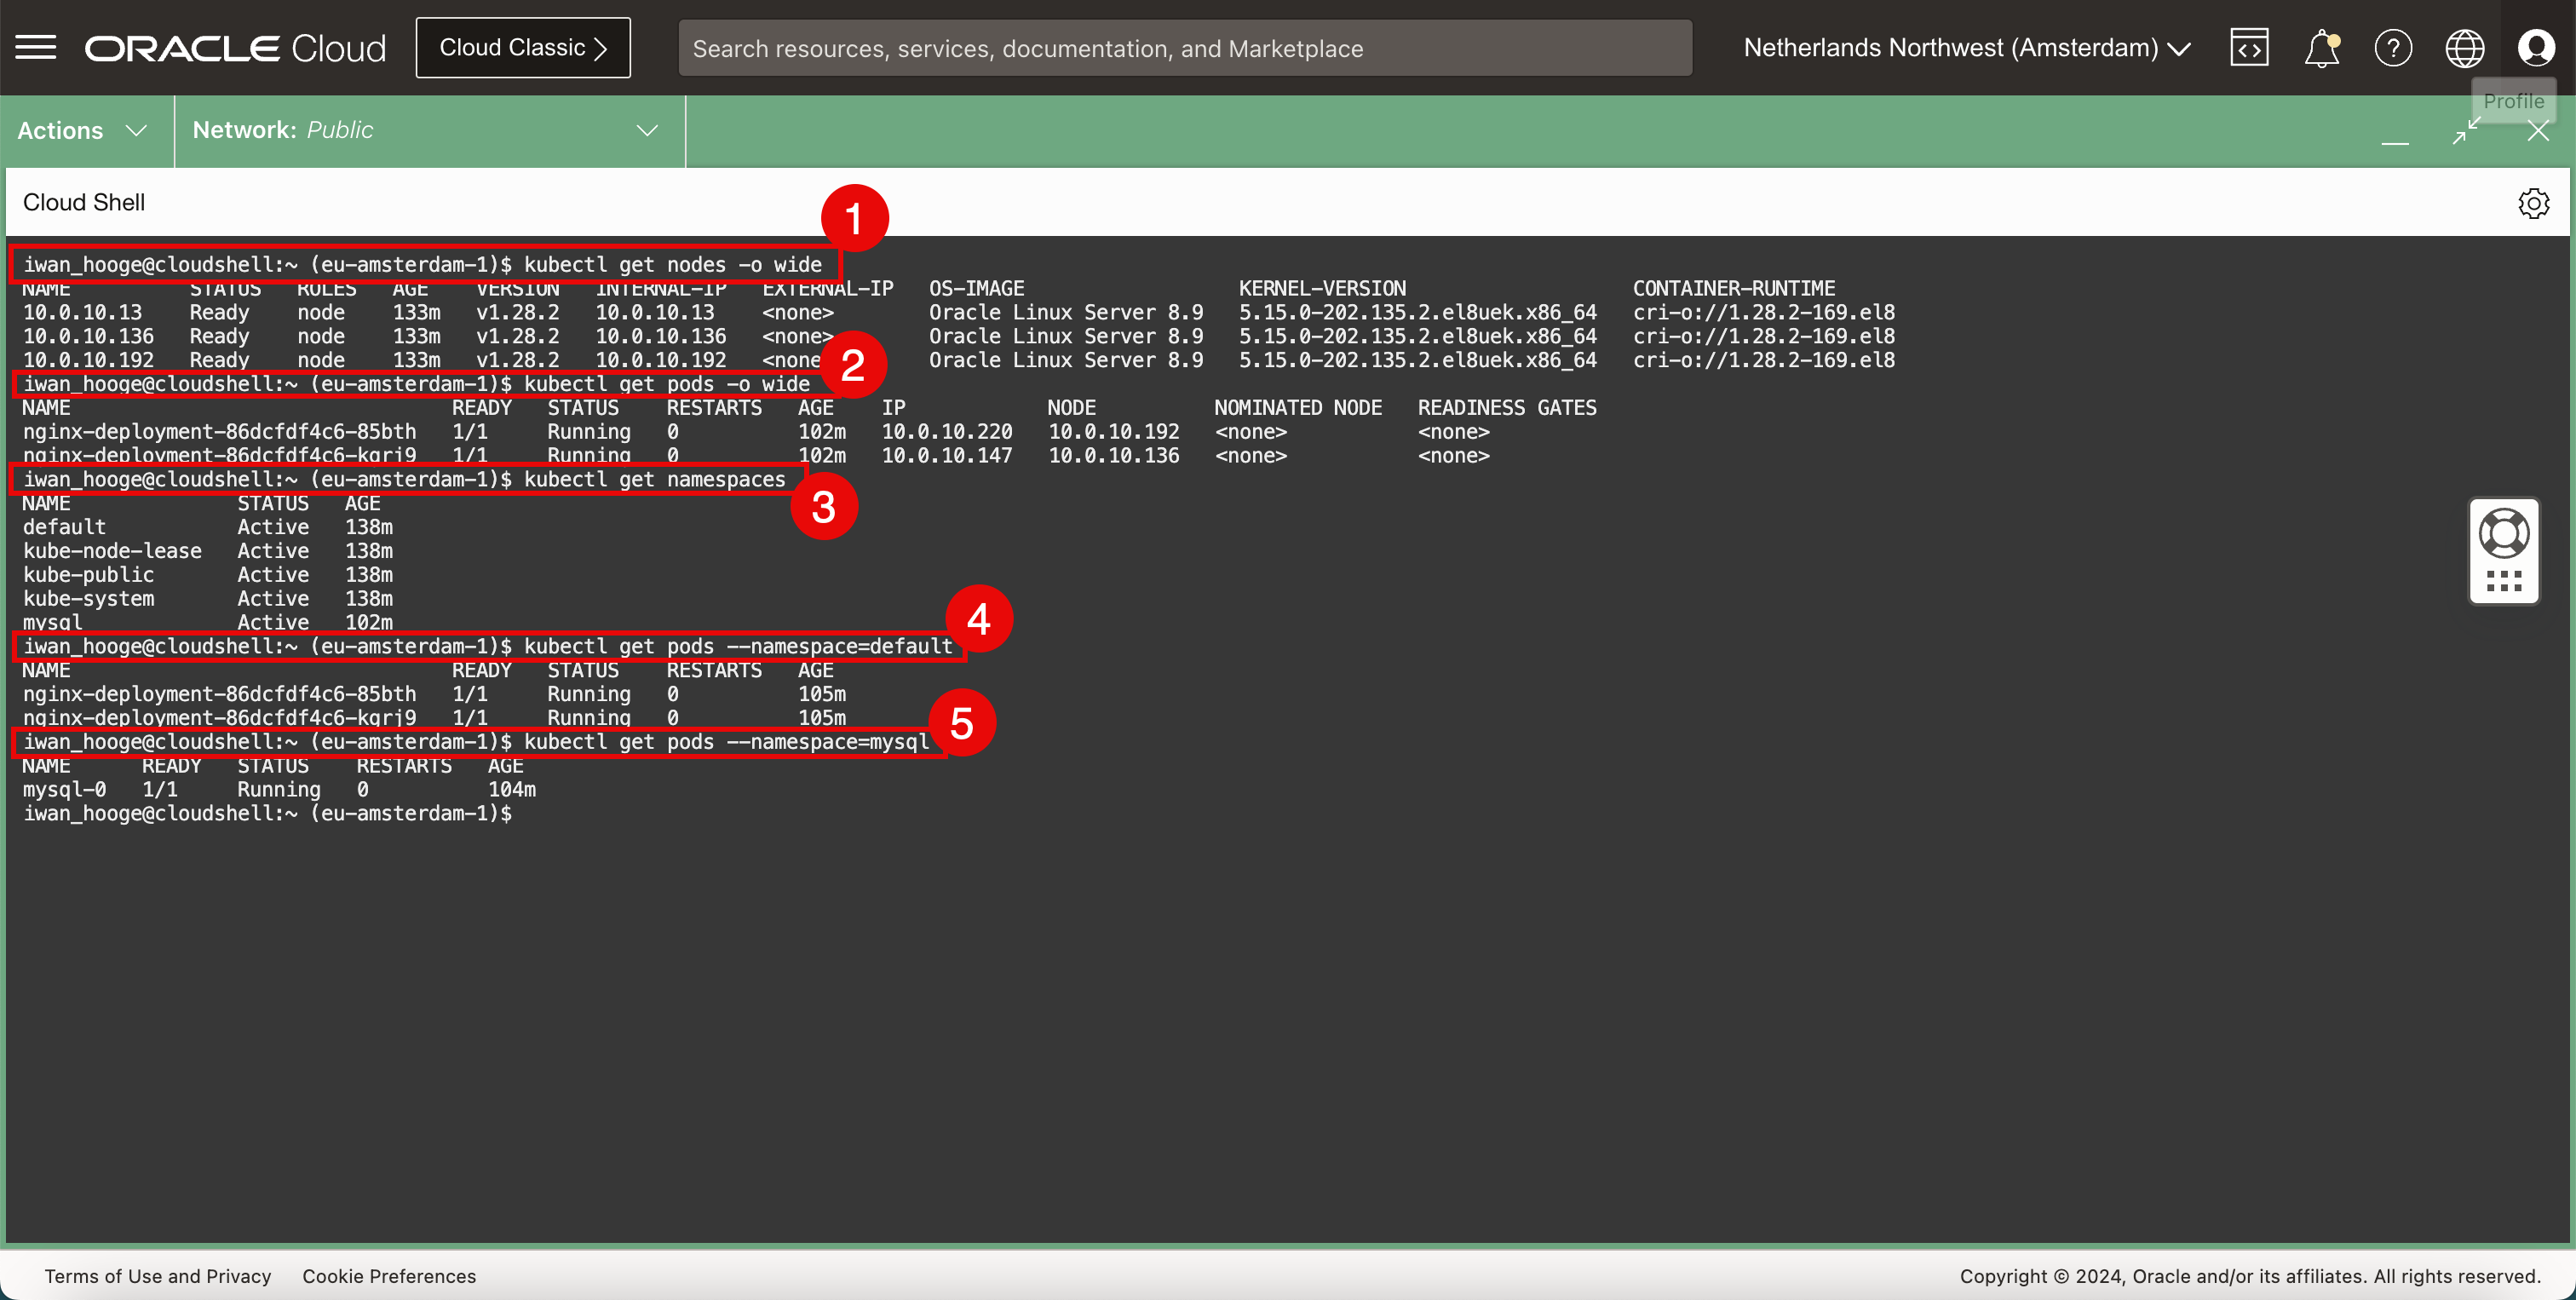The image size is (2576, 1300).
Task: Expand the Actions dropdown
Action: point(82,130)
